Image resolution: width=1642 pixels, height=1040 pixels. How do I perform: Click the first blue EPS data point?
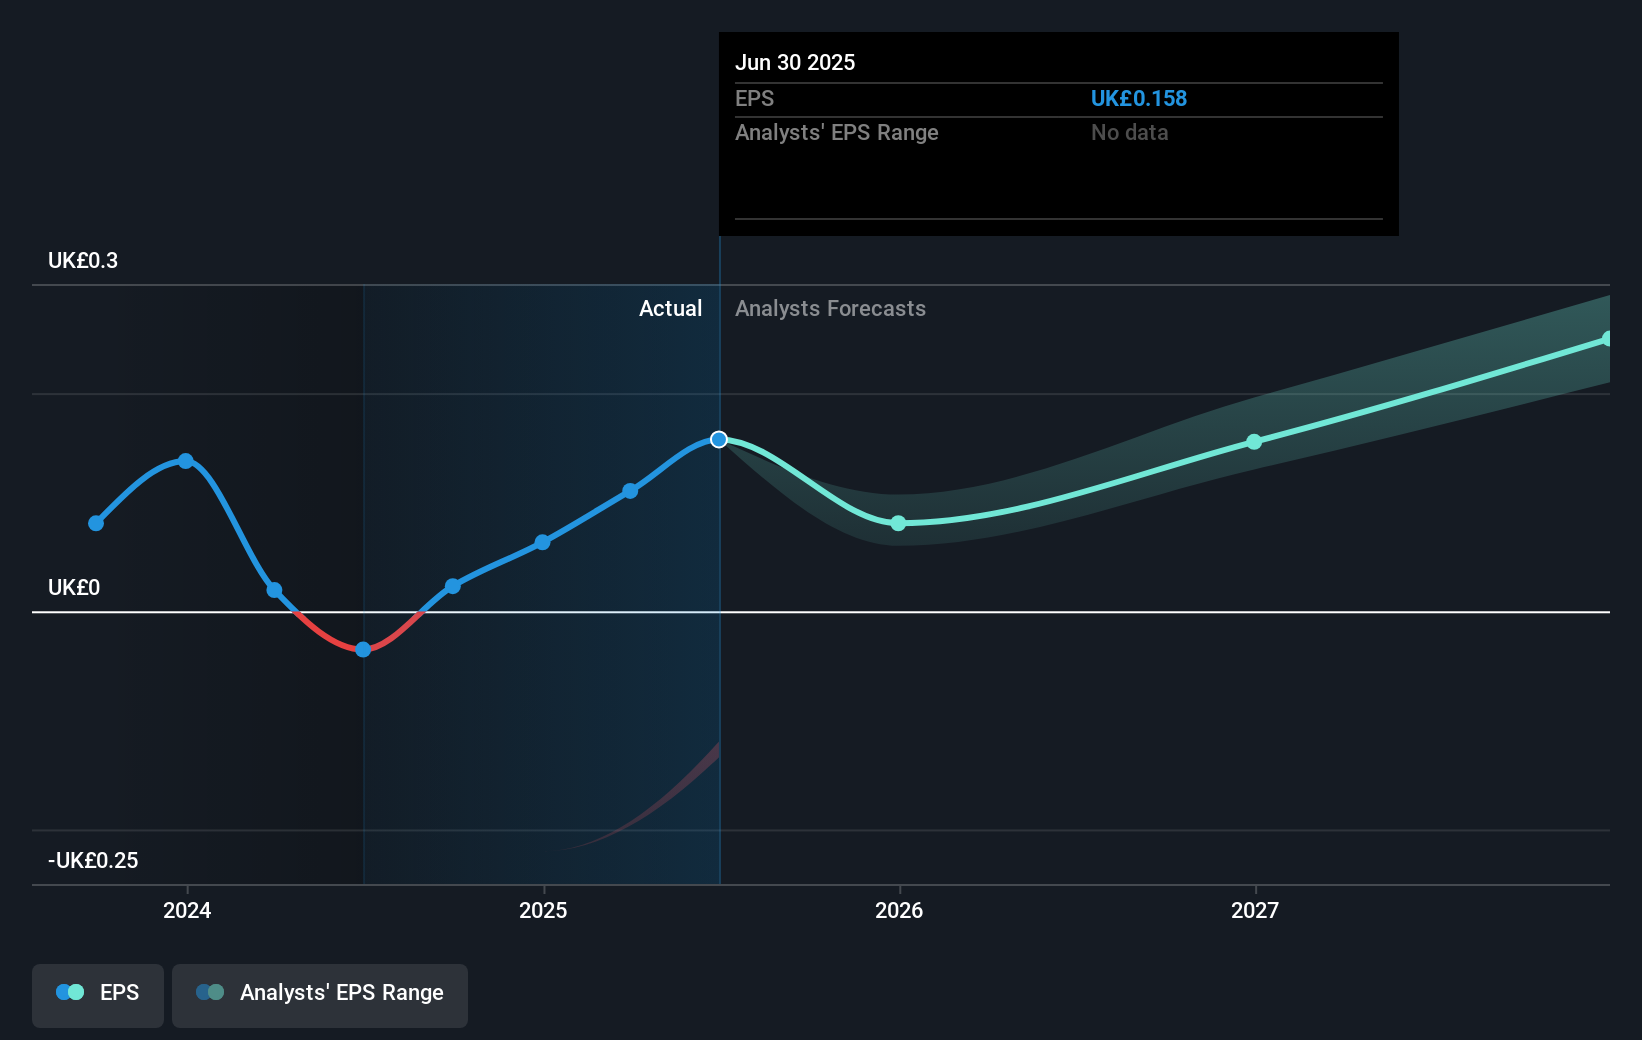[x=95, y=523]
